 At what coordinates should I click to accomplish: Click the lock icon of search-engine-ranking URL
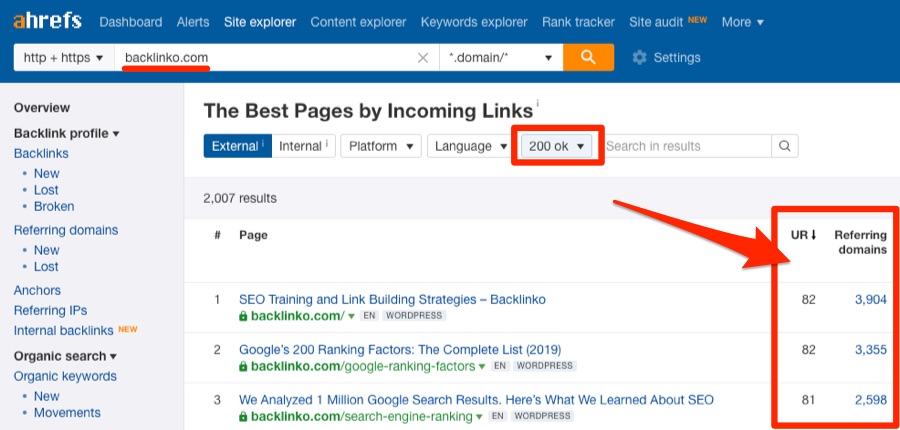(243, 416)
